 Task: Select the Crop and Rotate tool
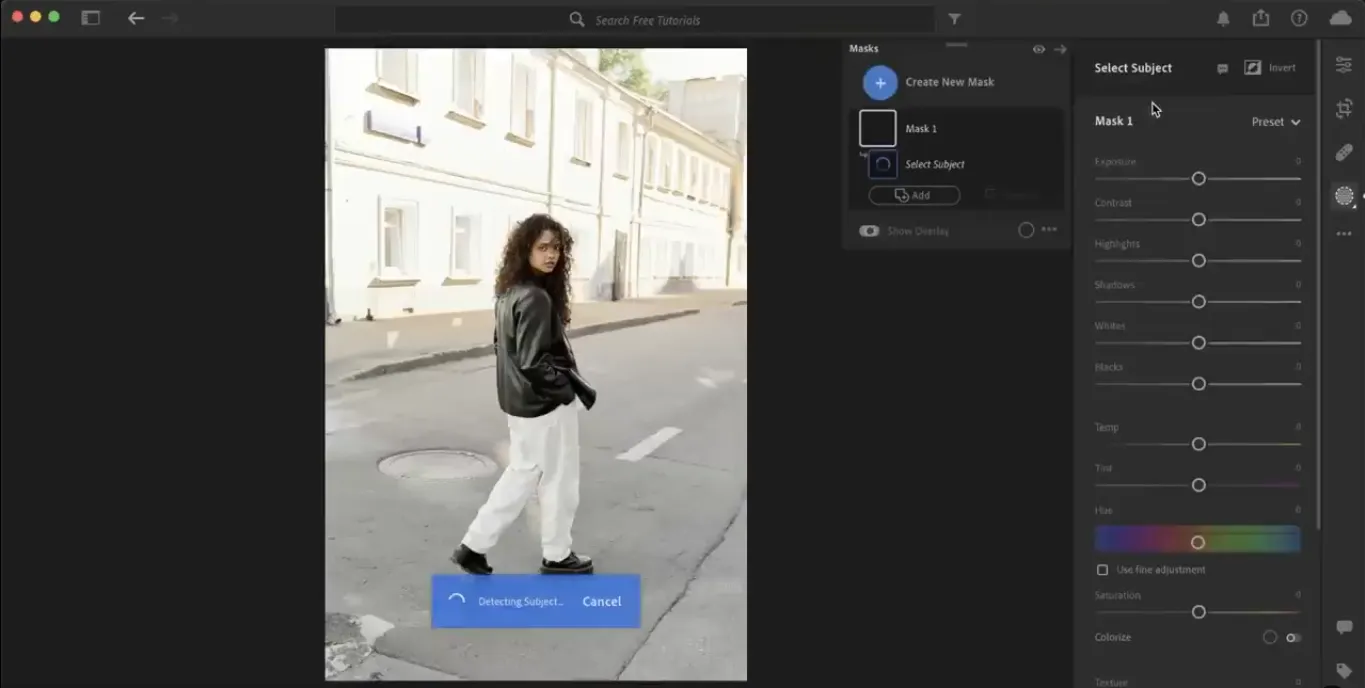pyautogui.click(x=1343, y=109)
